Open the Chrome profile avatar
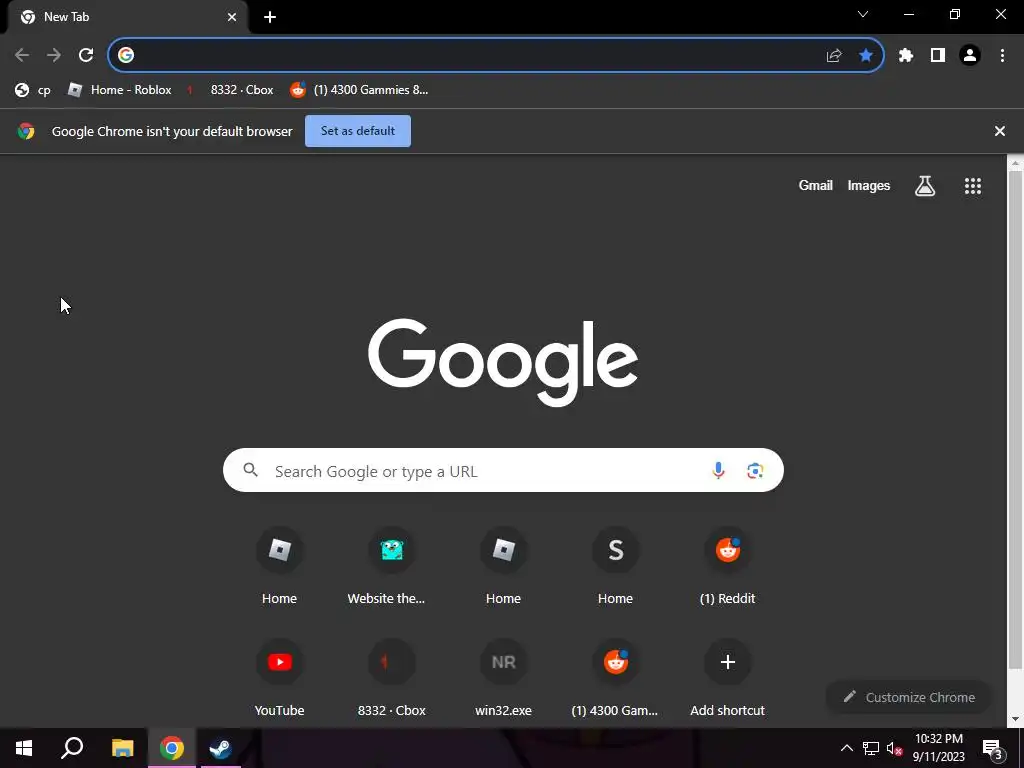Screen dimensions: 1024x768 point(970,56)
